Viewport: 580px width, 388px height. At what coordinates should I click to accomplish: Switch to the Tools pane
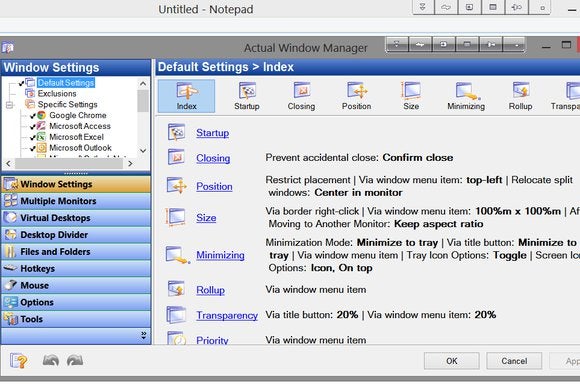(76, 319)
